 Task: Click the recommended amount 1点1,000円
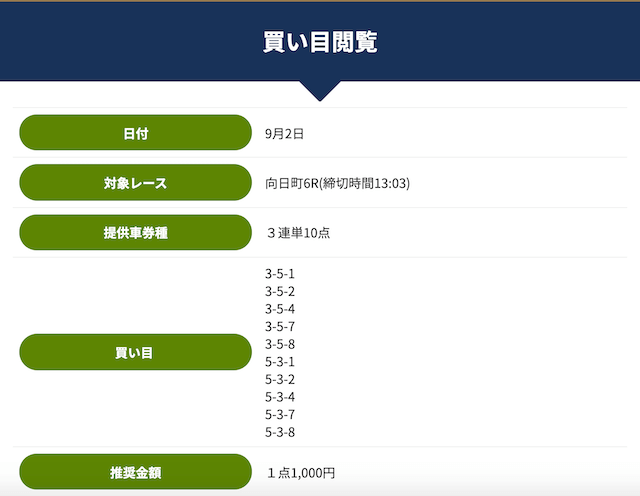pos(300,473)
